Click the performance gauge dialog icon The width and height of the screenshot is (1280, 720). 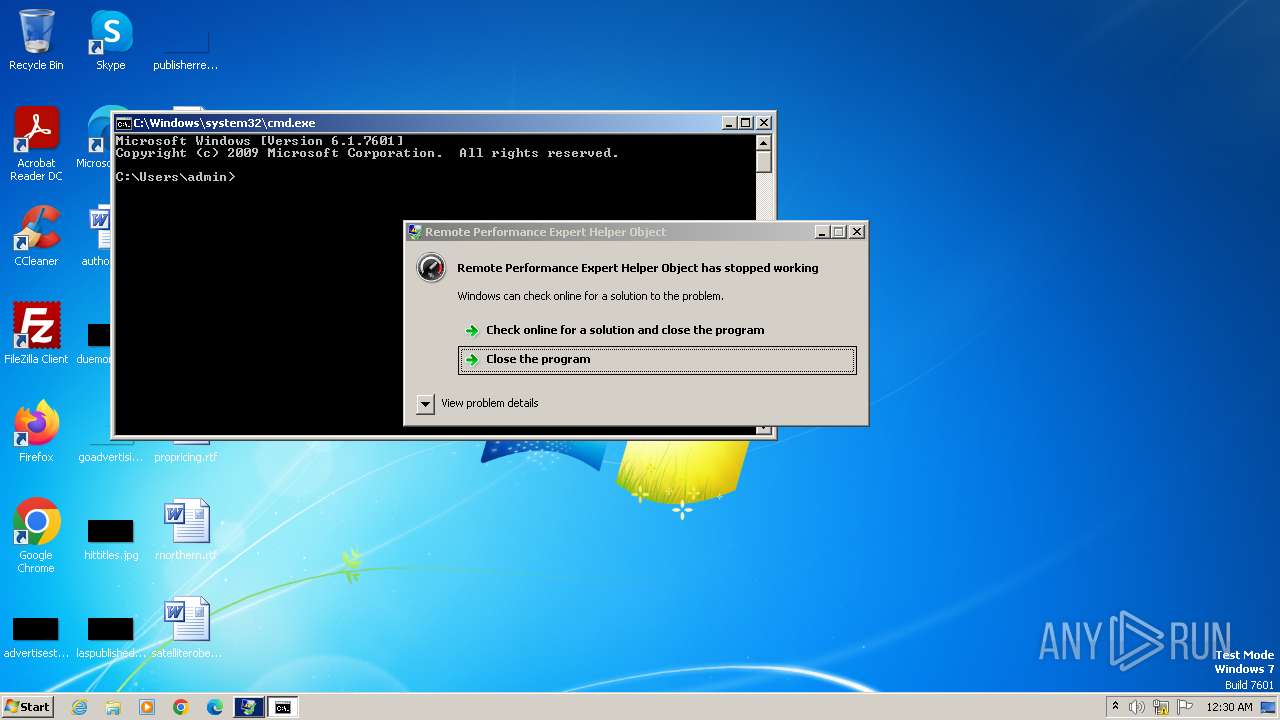click(x=431, y=268)
